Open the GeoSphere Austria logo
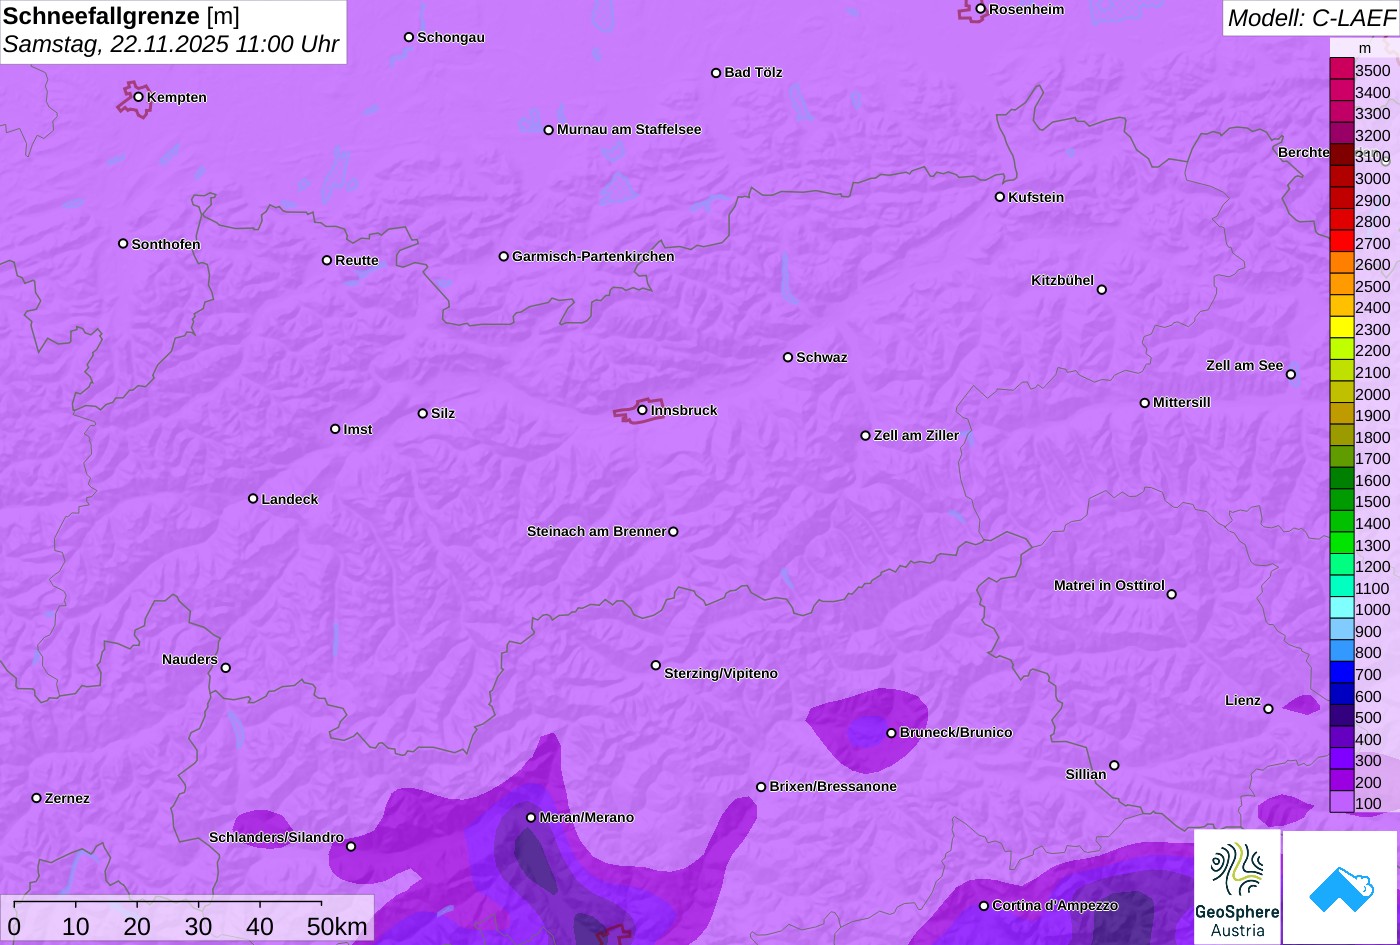 click(x=1237, y=887)
